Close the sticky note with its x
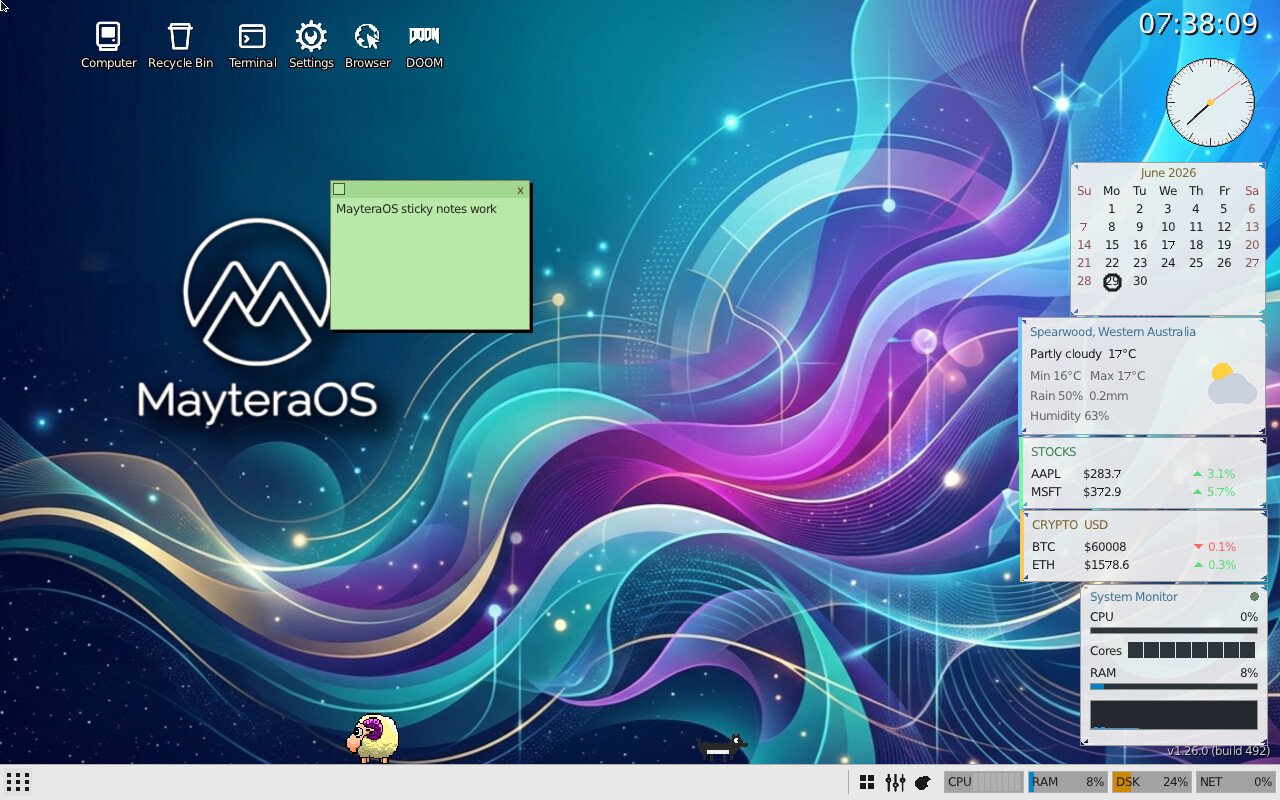The height and width of the screenshot is (800, 1280). pyautogui.click(x=520, y=190)
